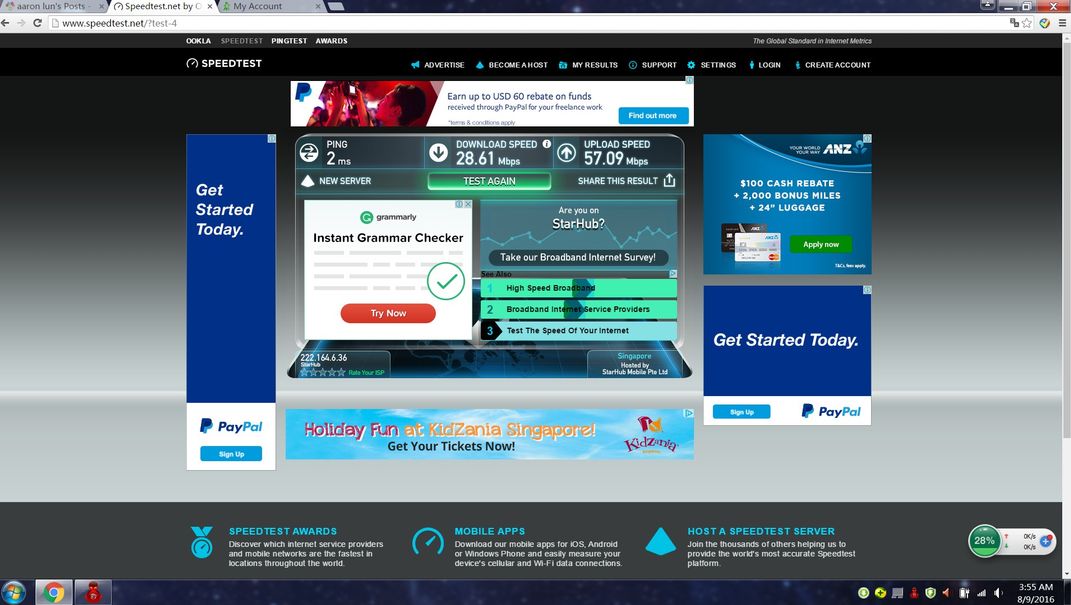Click the New Server pyramid icon

tap(307, 180)
